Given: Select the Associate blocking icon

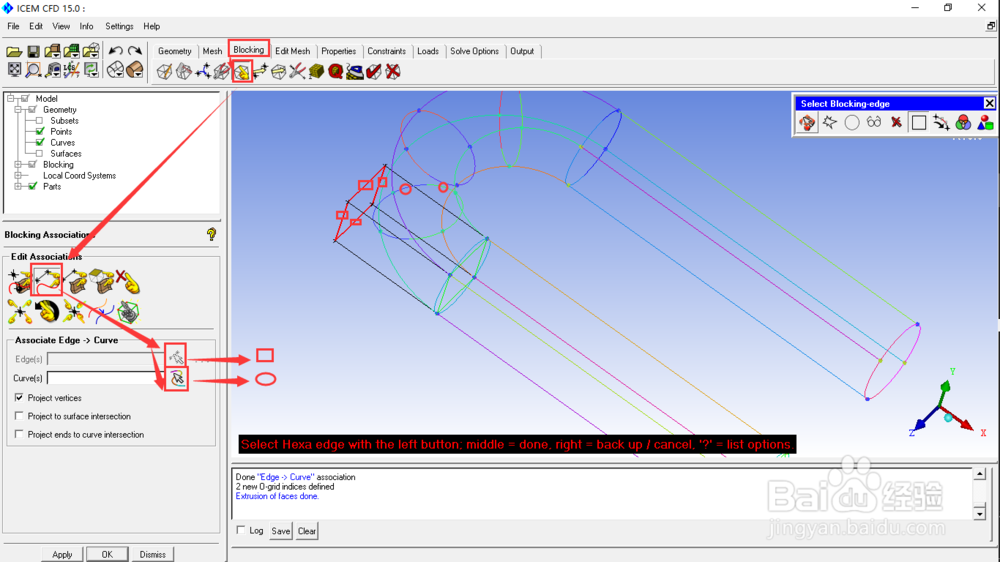Looking at the screenshot, I should point(242,71).
